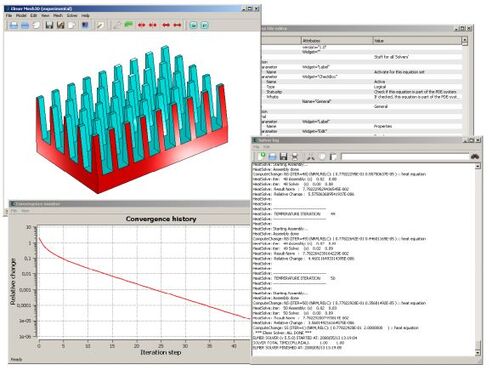Screen dimensions: 492x376
Task: Click the clipboard Paste icon in Solver log
Action: (x=333, y=157)
